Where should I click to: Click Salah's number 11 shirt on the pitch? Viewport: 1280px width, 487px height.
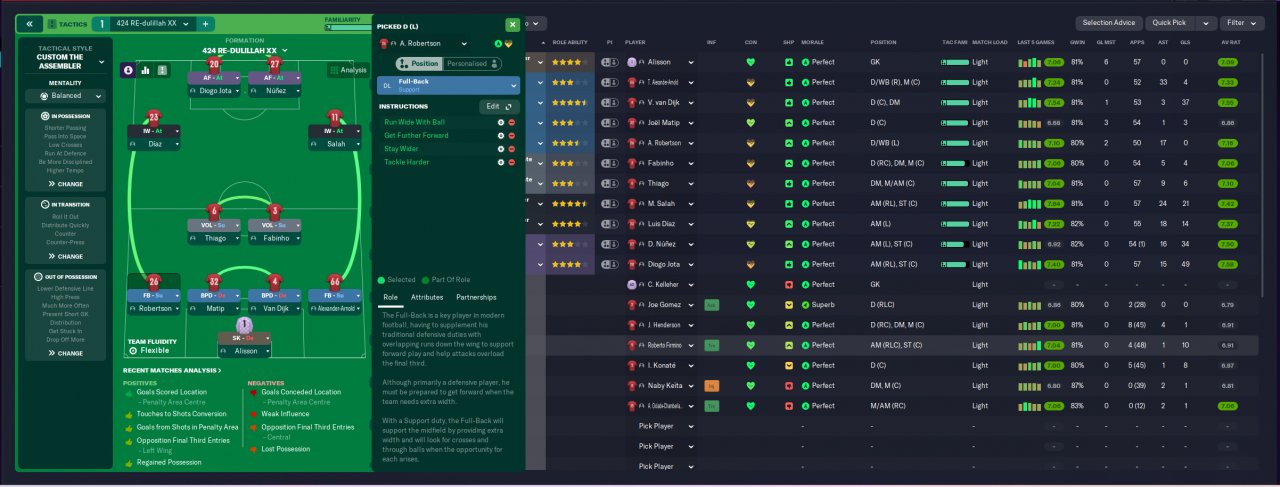click(x=334, y=117)
